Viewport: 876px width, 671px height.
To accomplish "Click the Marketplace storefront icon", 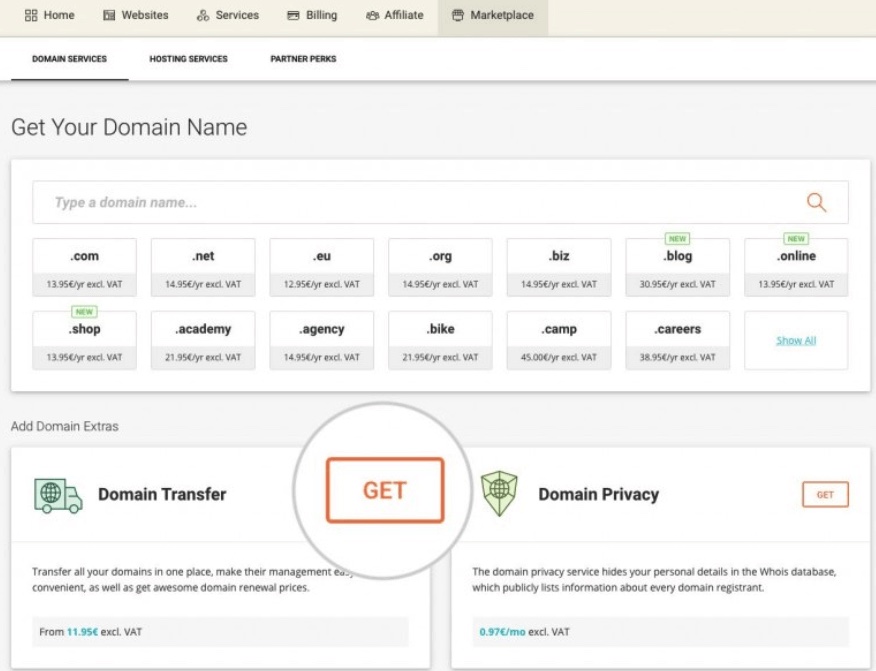I will click(x=459, y=15).
